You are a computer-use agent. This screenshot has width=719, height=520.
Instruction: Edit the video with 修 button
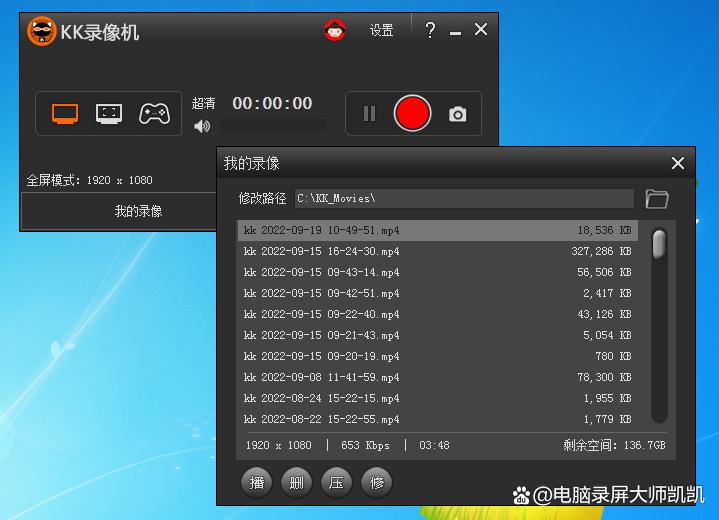click(376, 482)
